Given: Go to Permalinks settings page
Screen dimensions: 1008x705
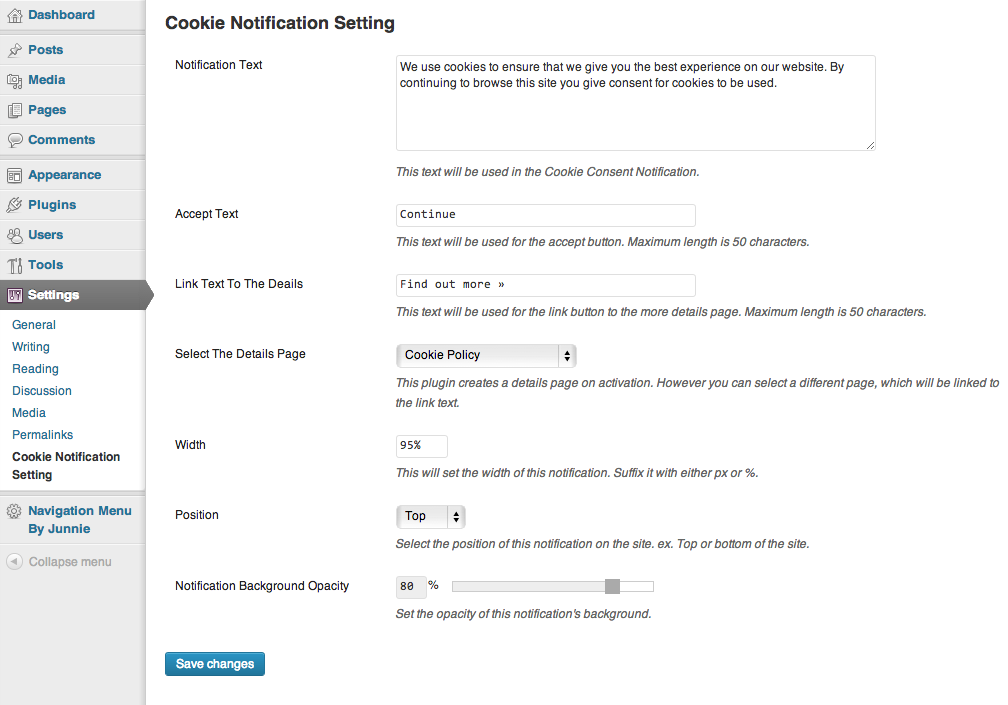Looking at the screenshot, I should click(42, 435).
